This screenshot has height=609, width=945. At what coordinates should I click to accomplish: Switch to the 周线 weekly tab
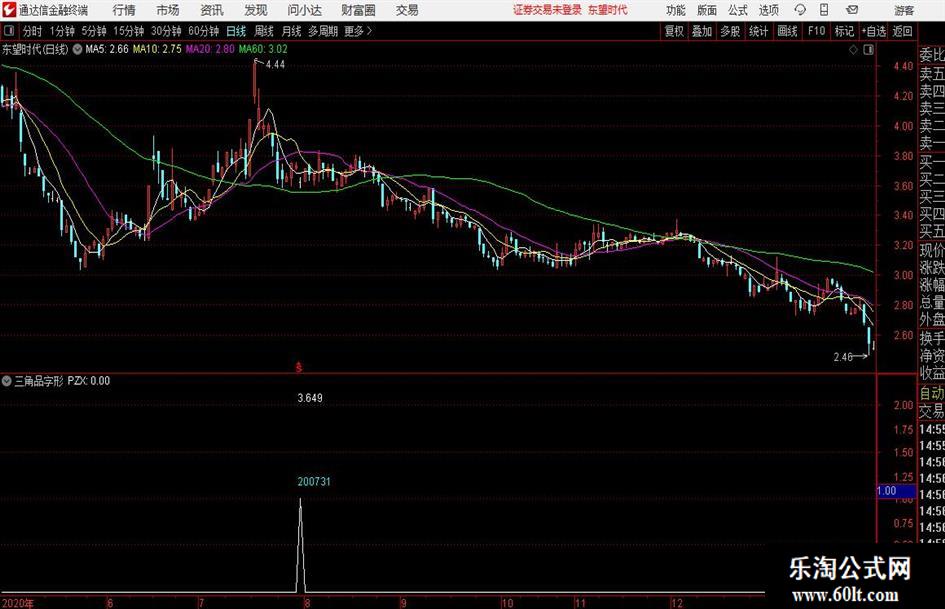pyautogui.click(x=263, y=31)
